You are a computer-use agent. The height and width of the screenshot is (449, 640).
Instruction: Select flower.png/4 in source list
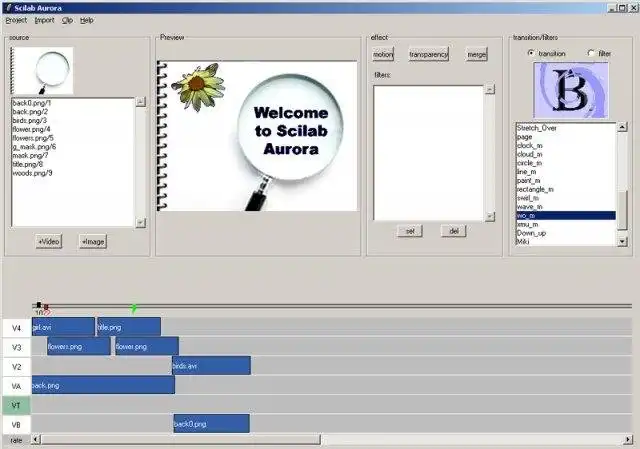coord(31,129)
